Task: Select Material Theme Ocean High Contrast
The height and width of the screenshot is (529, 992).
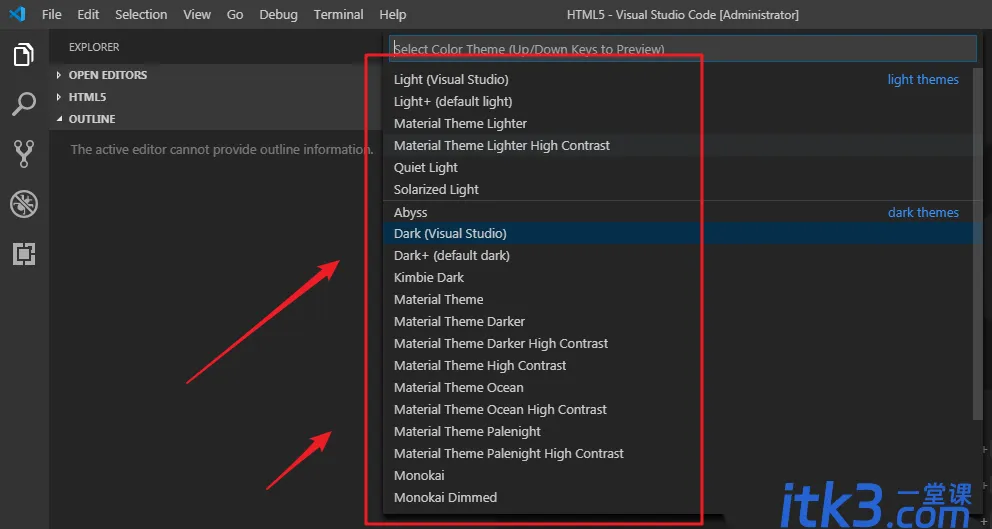Action: click(x=679, y=409)
